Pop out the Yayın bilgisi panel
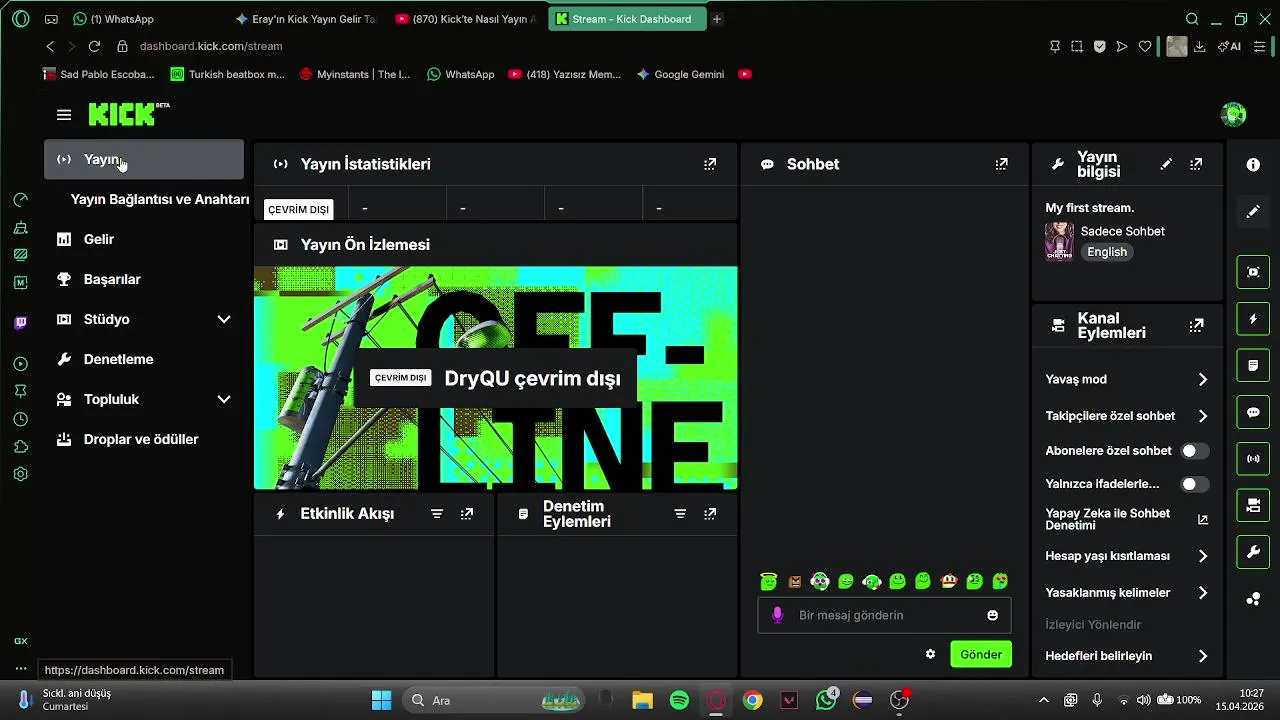This screenshot has width=1280, height=720. (1196, 164)
